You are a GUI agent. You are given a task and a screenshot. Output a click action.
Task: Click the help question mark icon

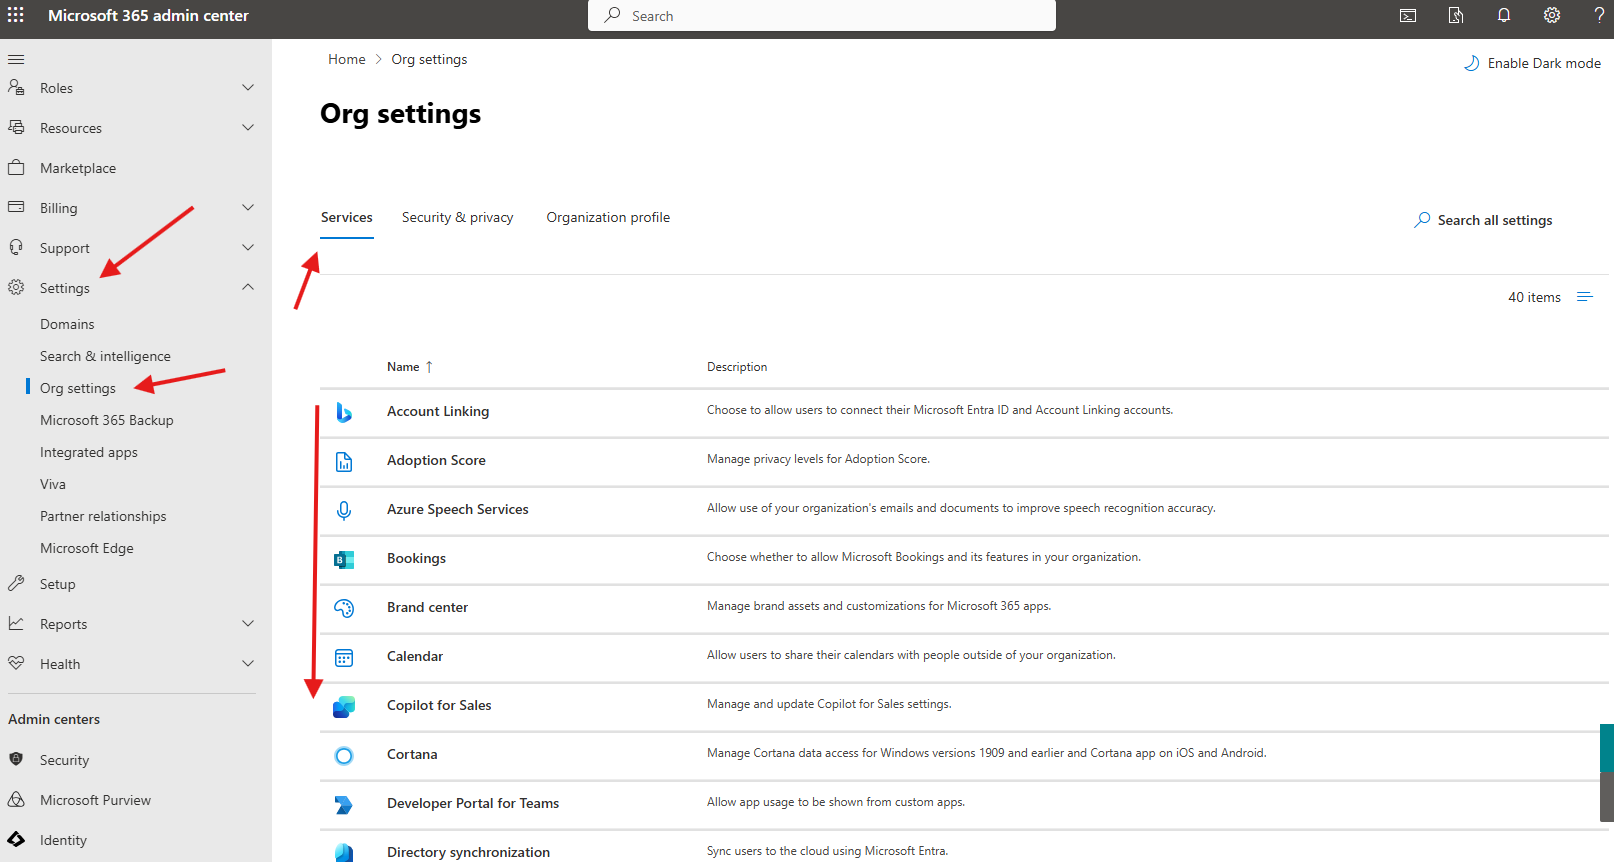1599,15
